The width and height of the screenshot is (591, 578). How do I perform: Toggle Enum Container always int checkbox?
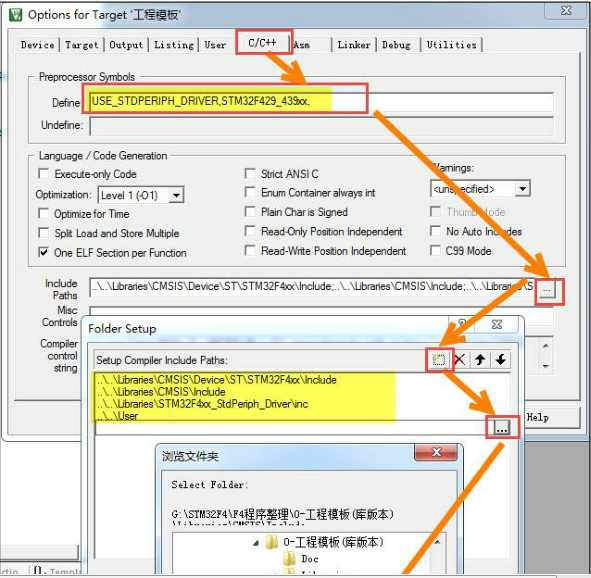(x=250, y=192)
